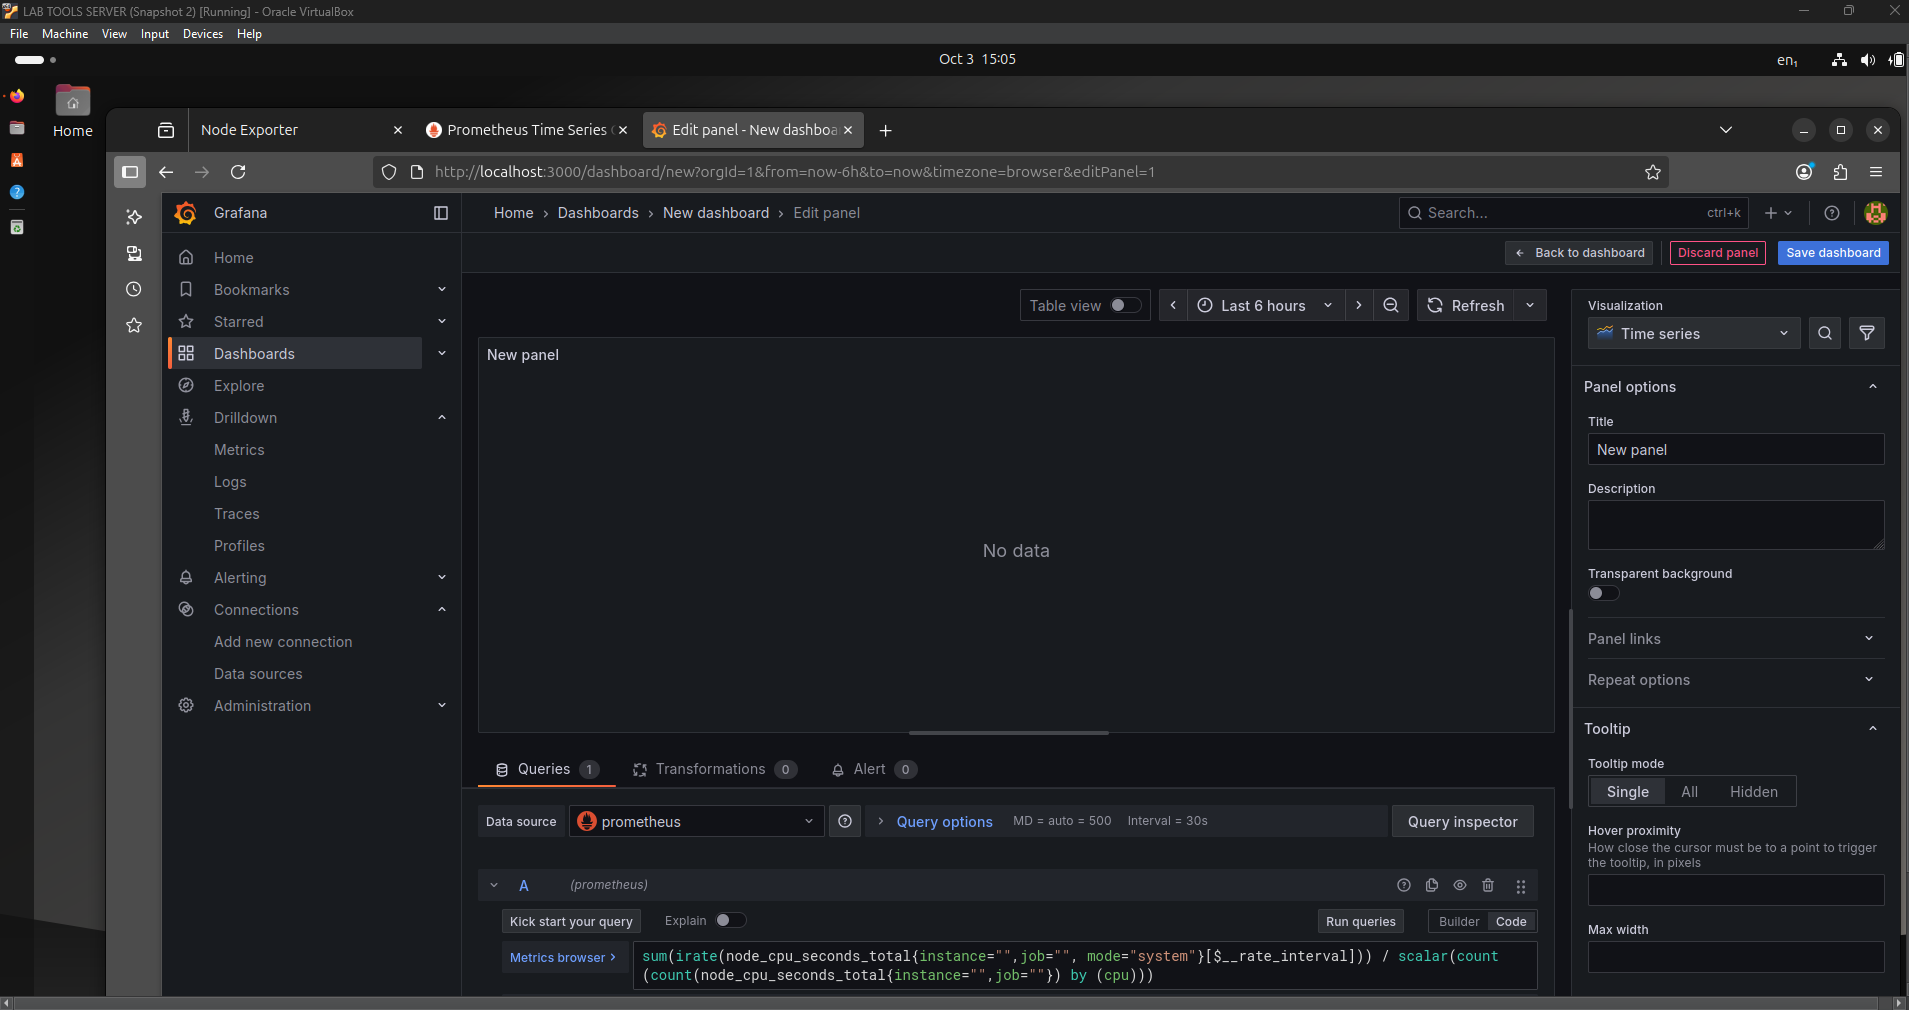Switch query editor to Code mode
Viewport: 1909px width, 1010px height.
click(x=1511, y=922)
